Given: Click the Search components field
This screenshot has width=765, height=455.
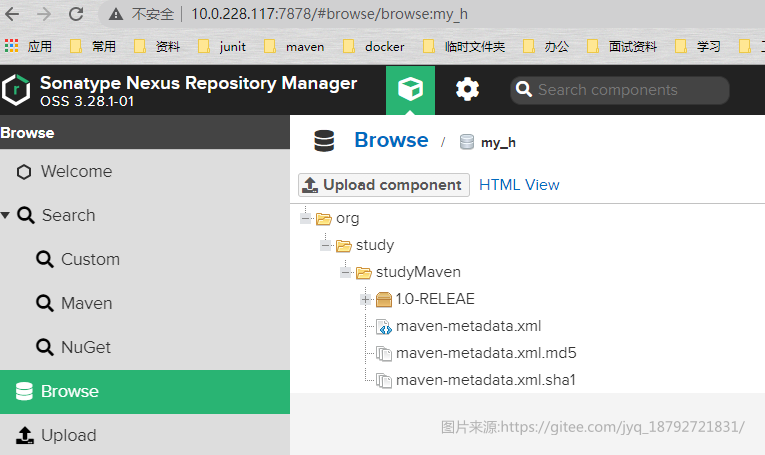Looking at the screenshot, I should (x=620, y=90).
